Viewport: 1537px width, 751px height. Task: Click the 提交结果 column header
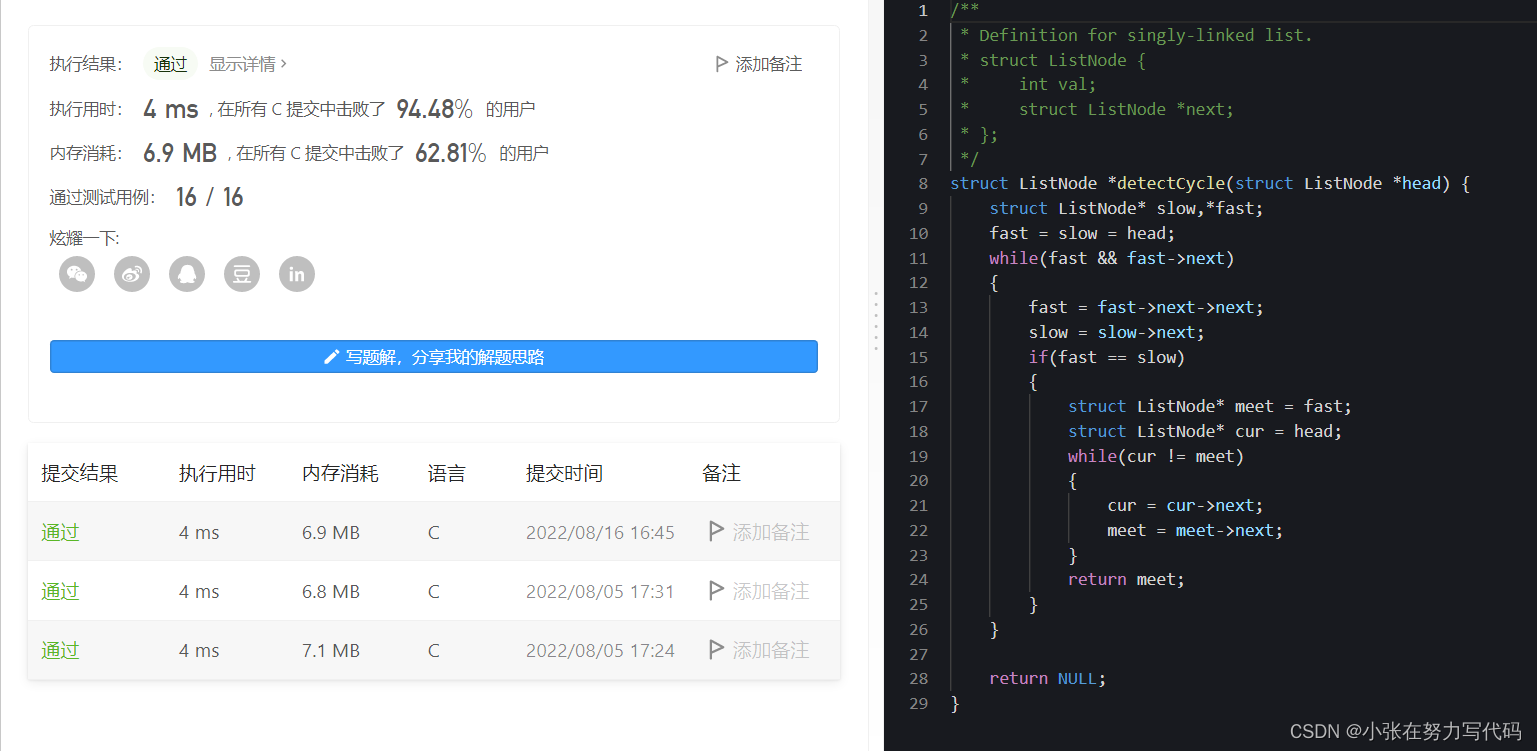(80, 473)
